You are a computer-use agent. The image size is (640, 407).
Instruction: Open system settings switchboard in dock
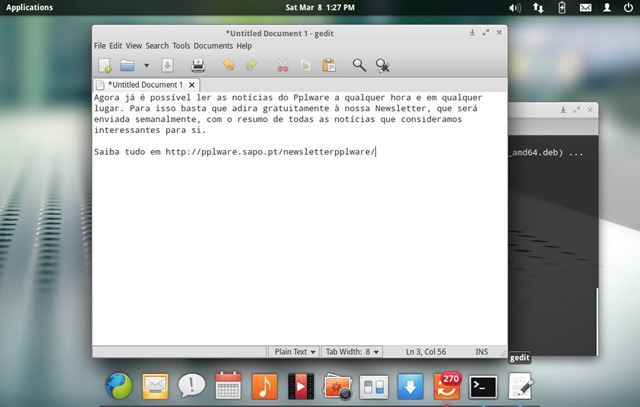tap(374, 387)
